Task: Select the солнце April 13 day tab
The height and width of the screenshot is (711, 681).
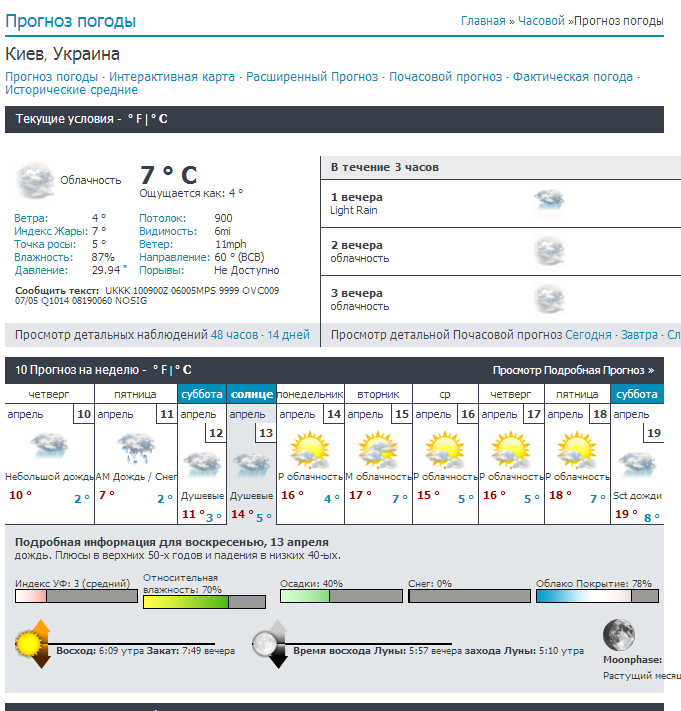Action: point(252,394)
